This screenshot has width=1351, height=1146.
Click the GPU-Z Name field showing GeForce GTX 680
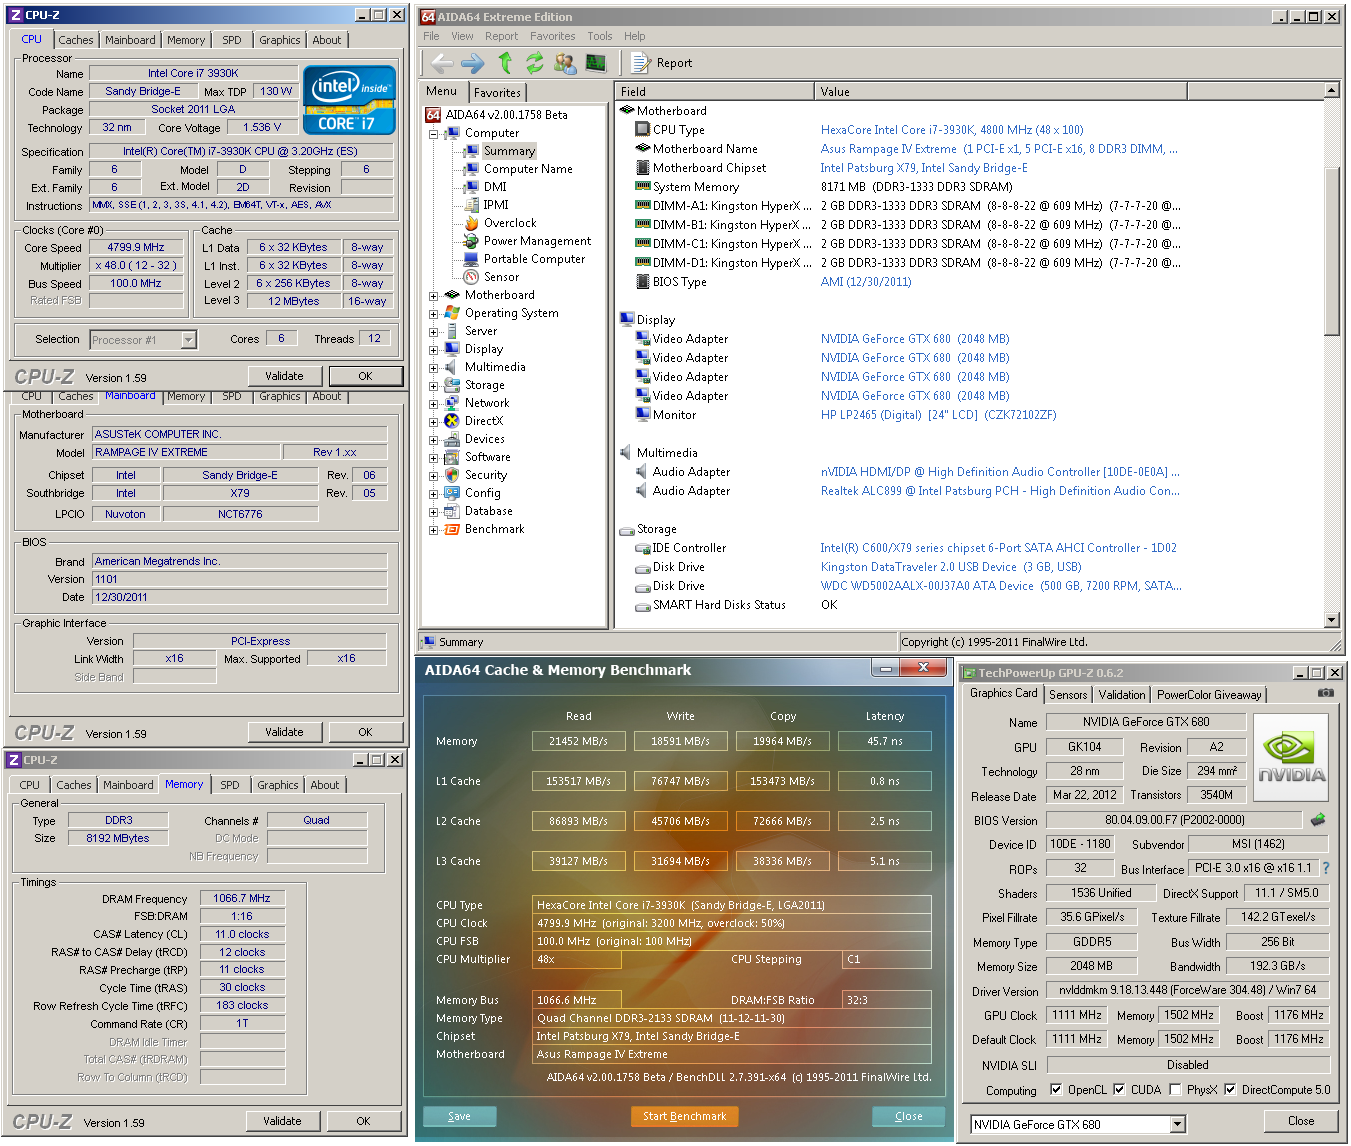[1146, 722]
